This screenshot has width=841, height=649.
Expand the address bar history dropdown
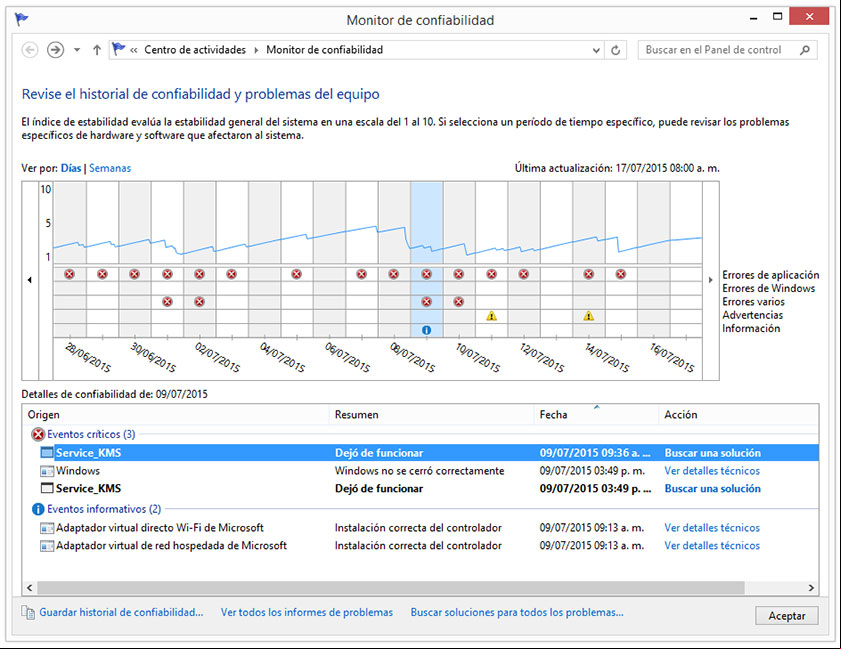[x=596, y=50]
